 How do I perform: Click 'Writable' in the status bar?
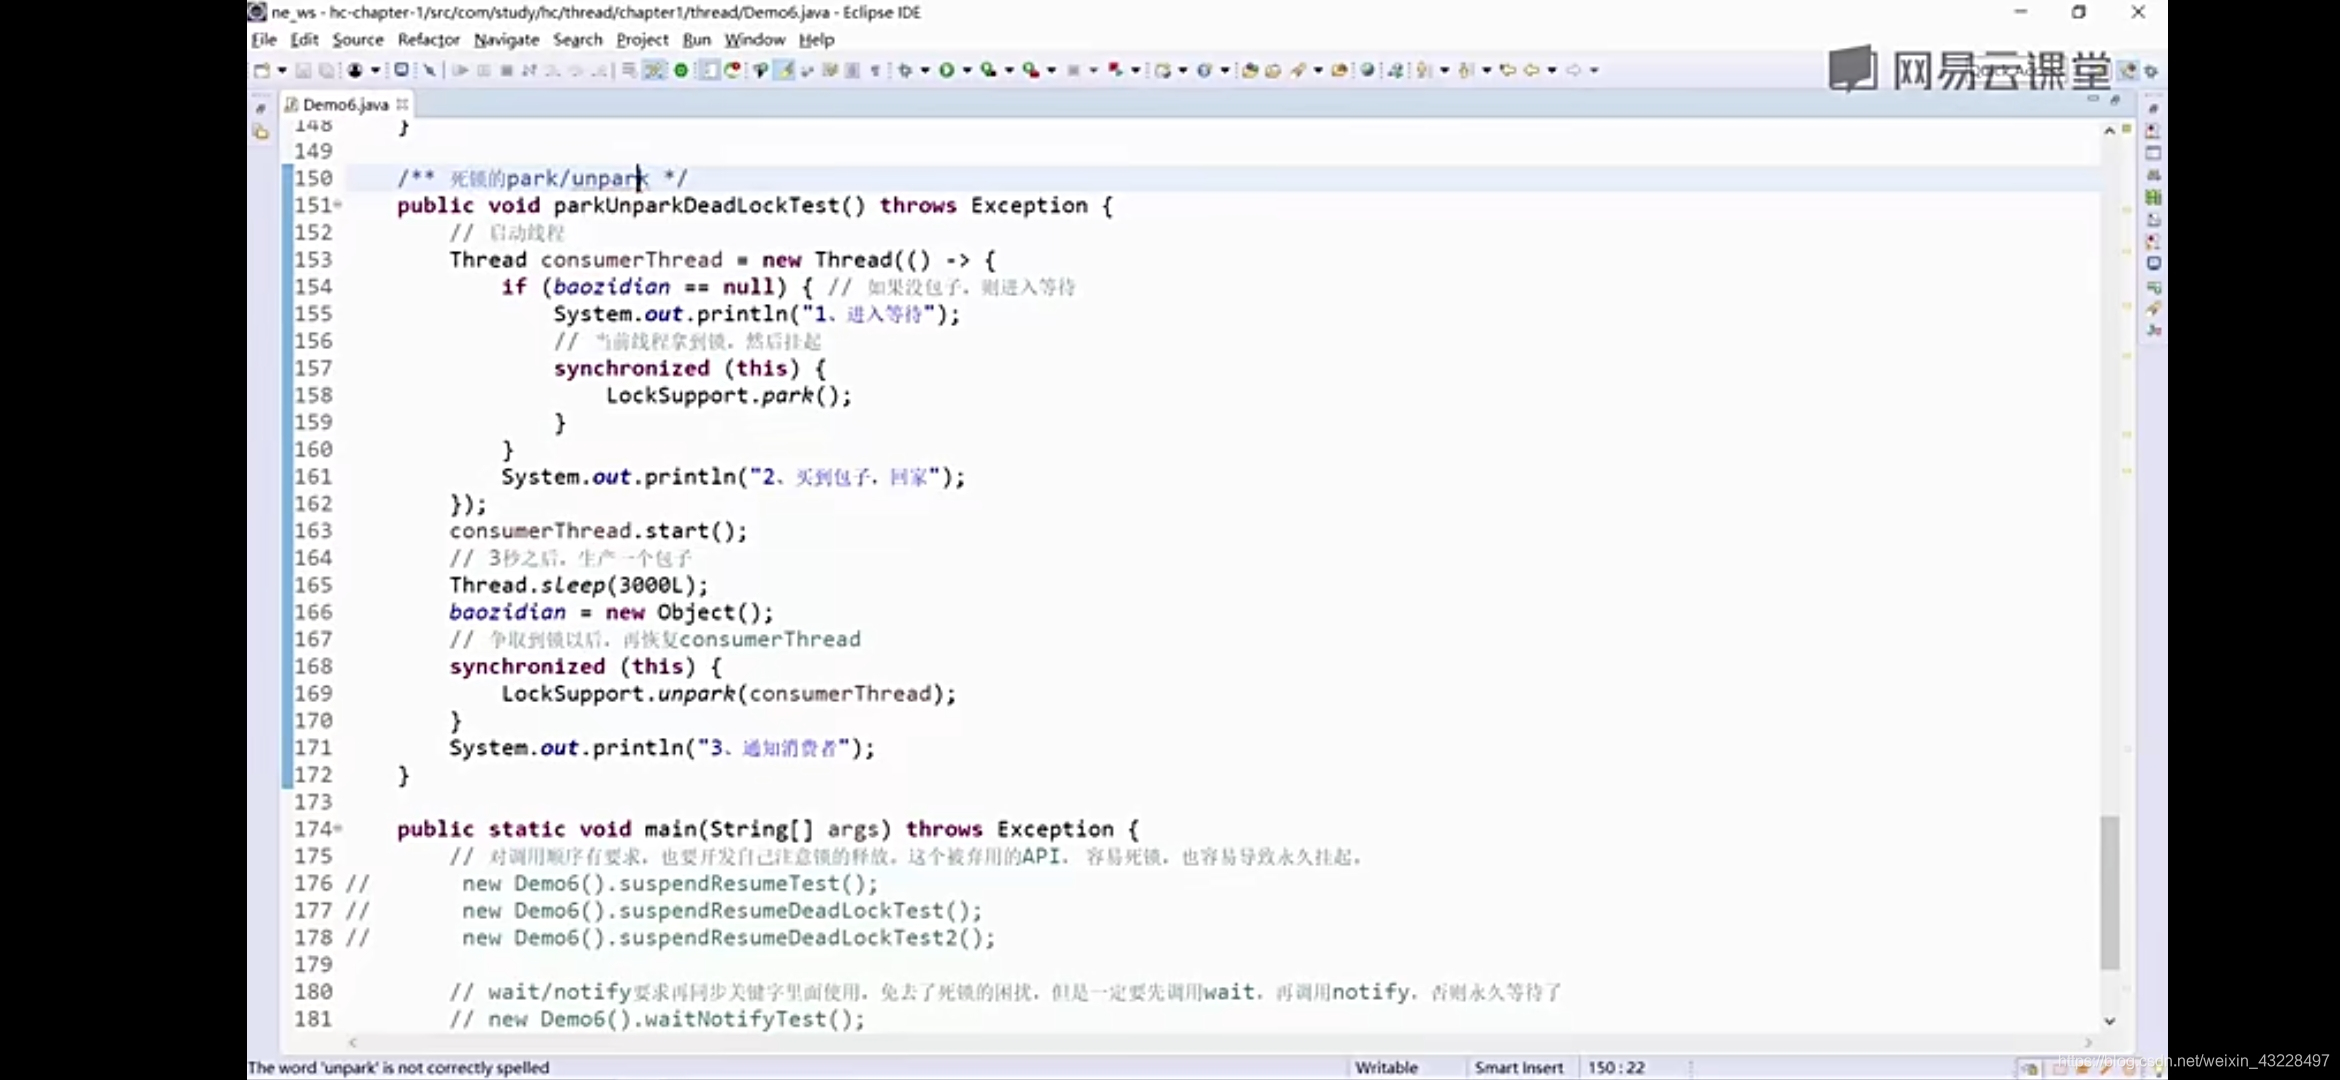(x=1386, y=1067)
